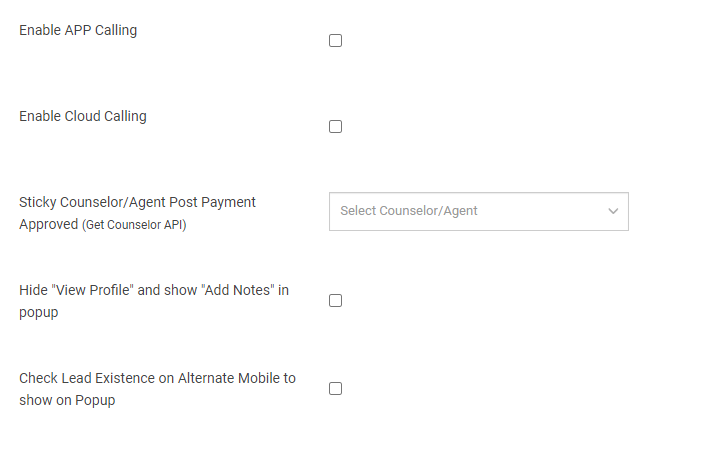The height and width of the screenshot is (457, 711).
Task: Tick the Enable APP Calling checkbox
Action: click(336, 41)
